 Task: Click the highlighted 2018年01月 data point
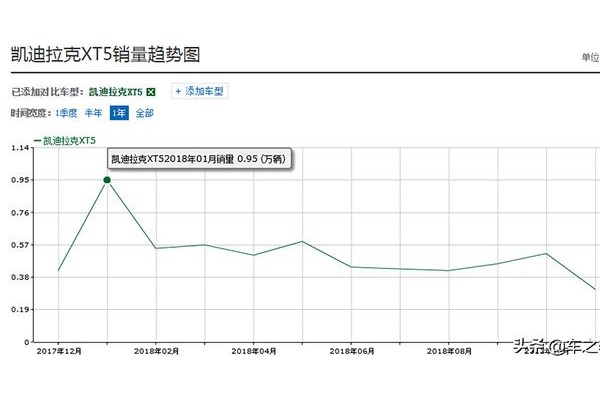(107, 180)
